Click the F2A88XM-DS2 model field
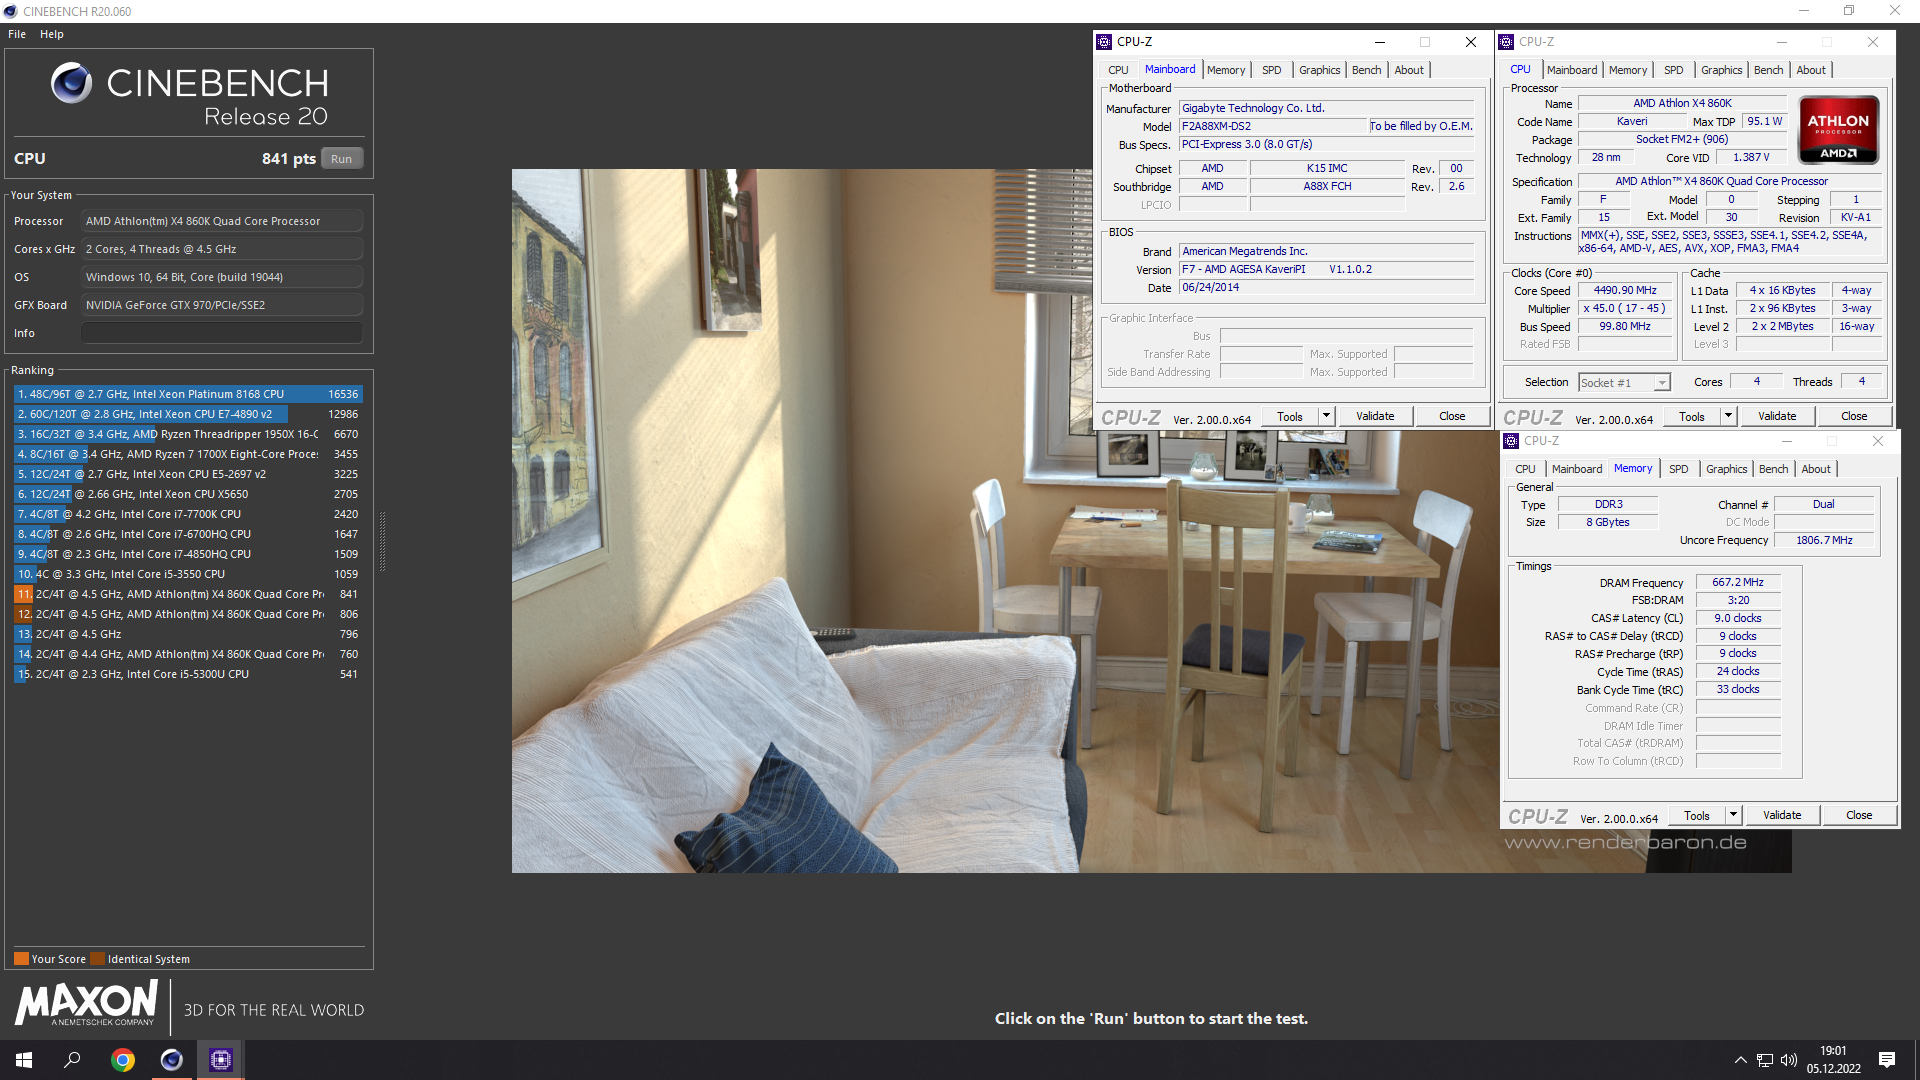Image resolution: width=1920 pixels, height=1080 pixels. 1273,126
